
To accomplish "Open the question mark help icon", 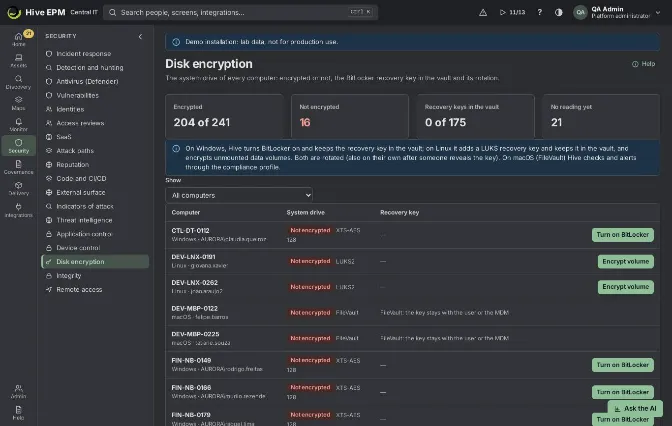I will tap(540, 12).
